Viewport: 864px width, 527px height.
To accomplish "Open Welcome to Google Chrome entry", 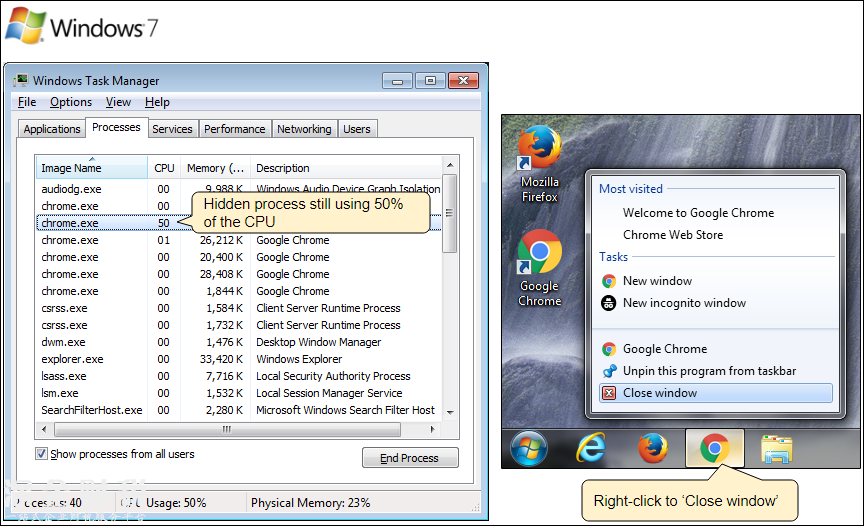I will coord(716,213).
